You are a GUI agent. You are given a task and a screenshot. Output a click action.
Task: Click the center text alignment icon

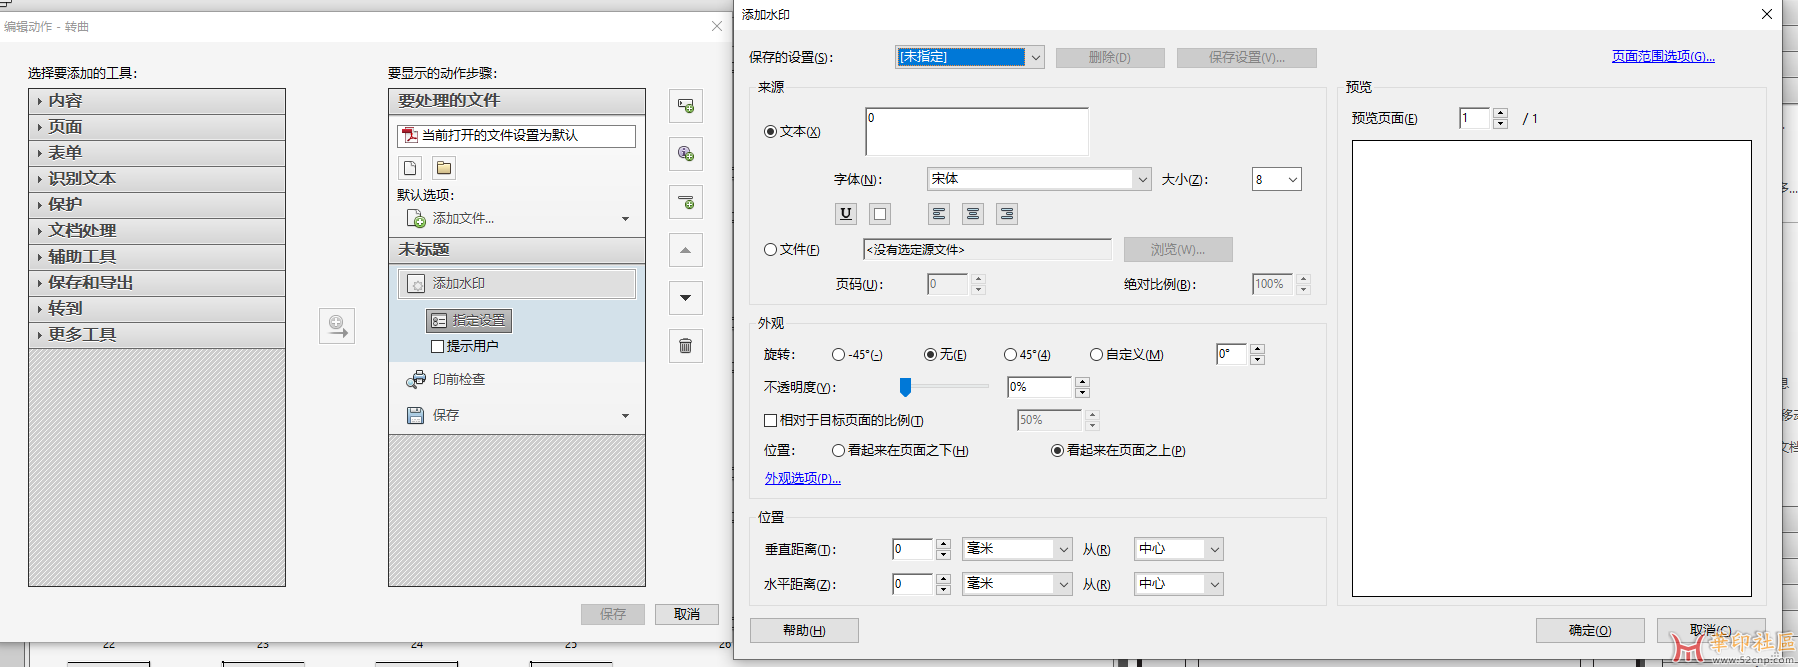tap(972, 213)
